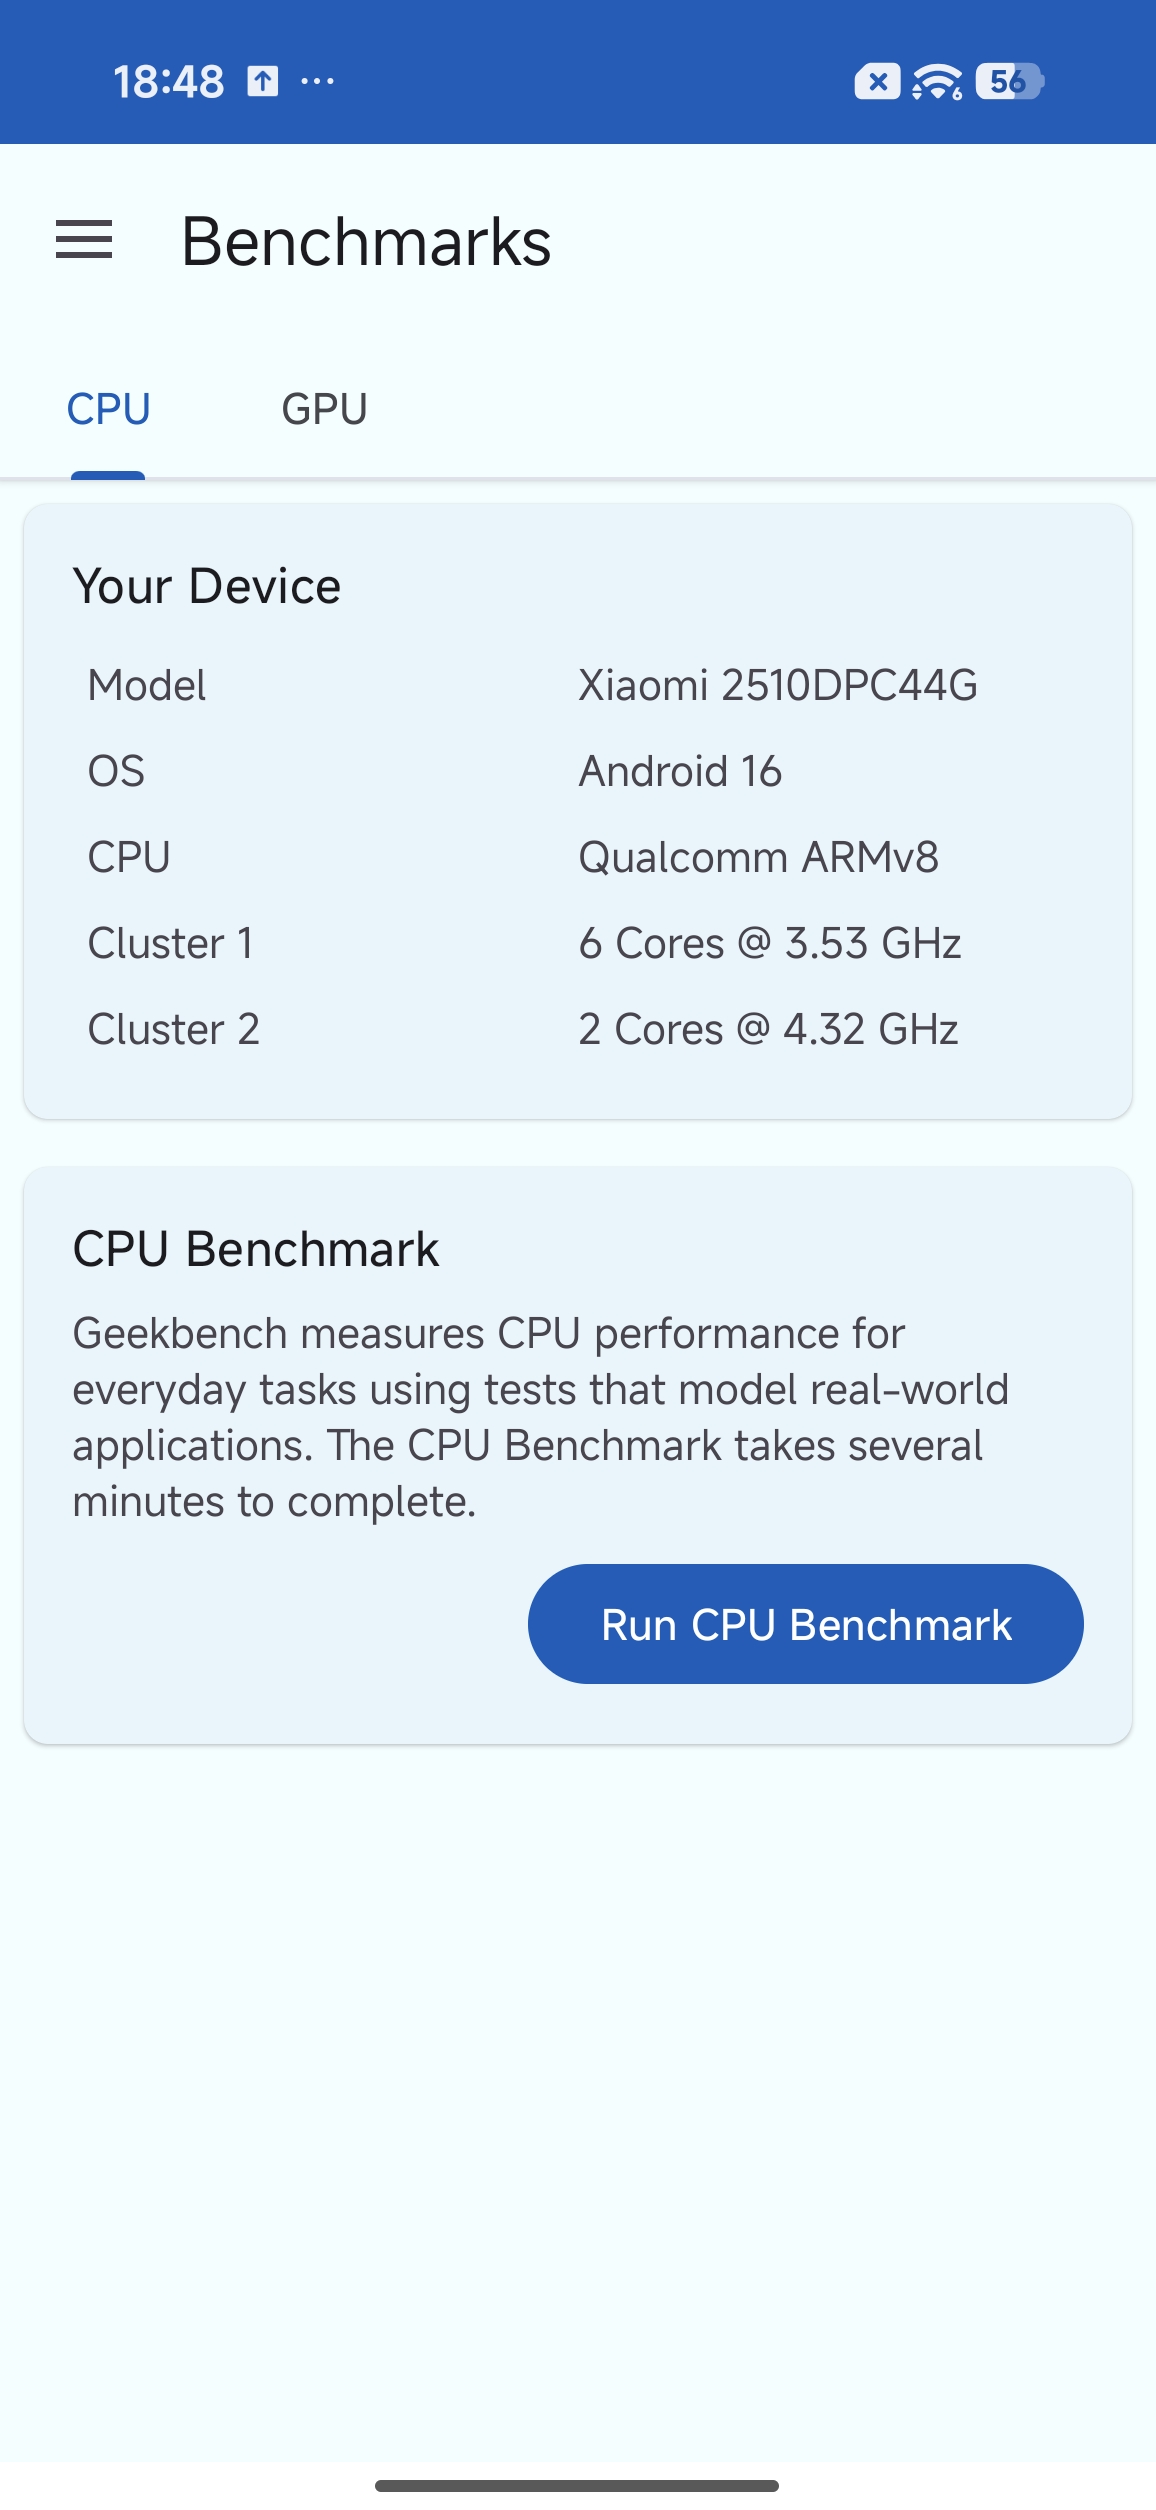The width and height of the screenshot is (1156, 2510).
Task: Open the hamburger navigation menu
Action: [84, 240]
